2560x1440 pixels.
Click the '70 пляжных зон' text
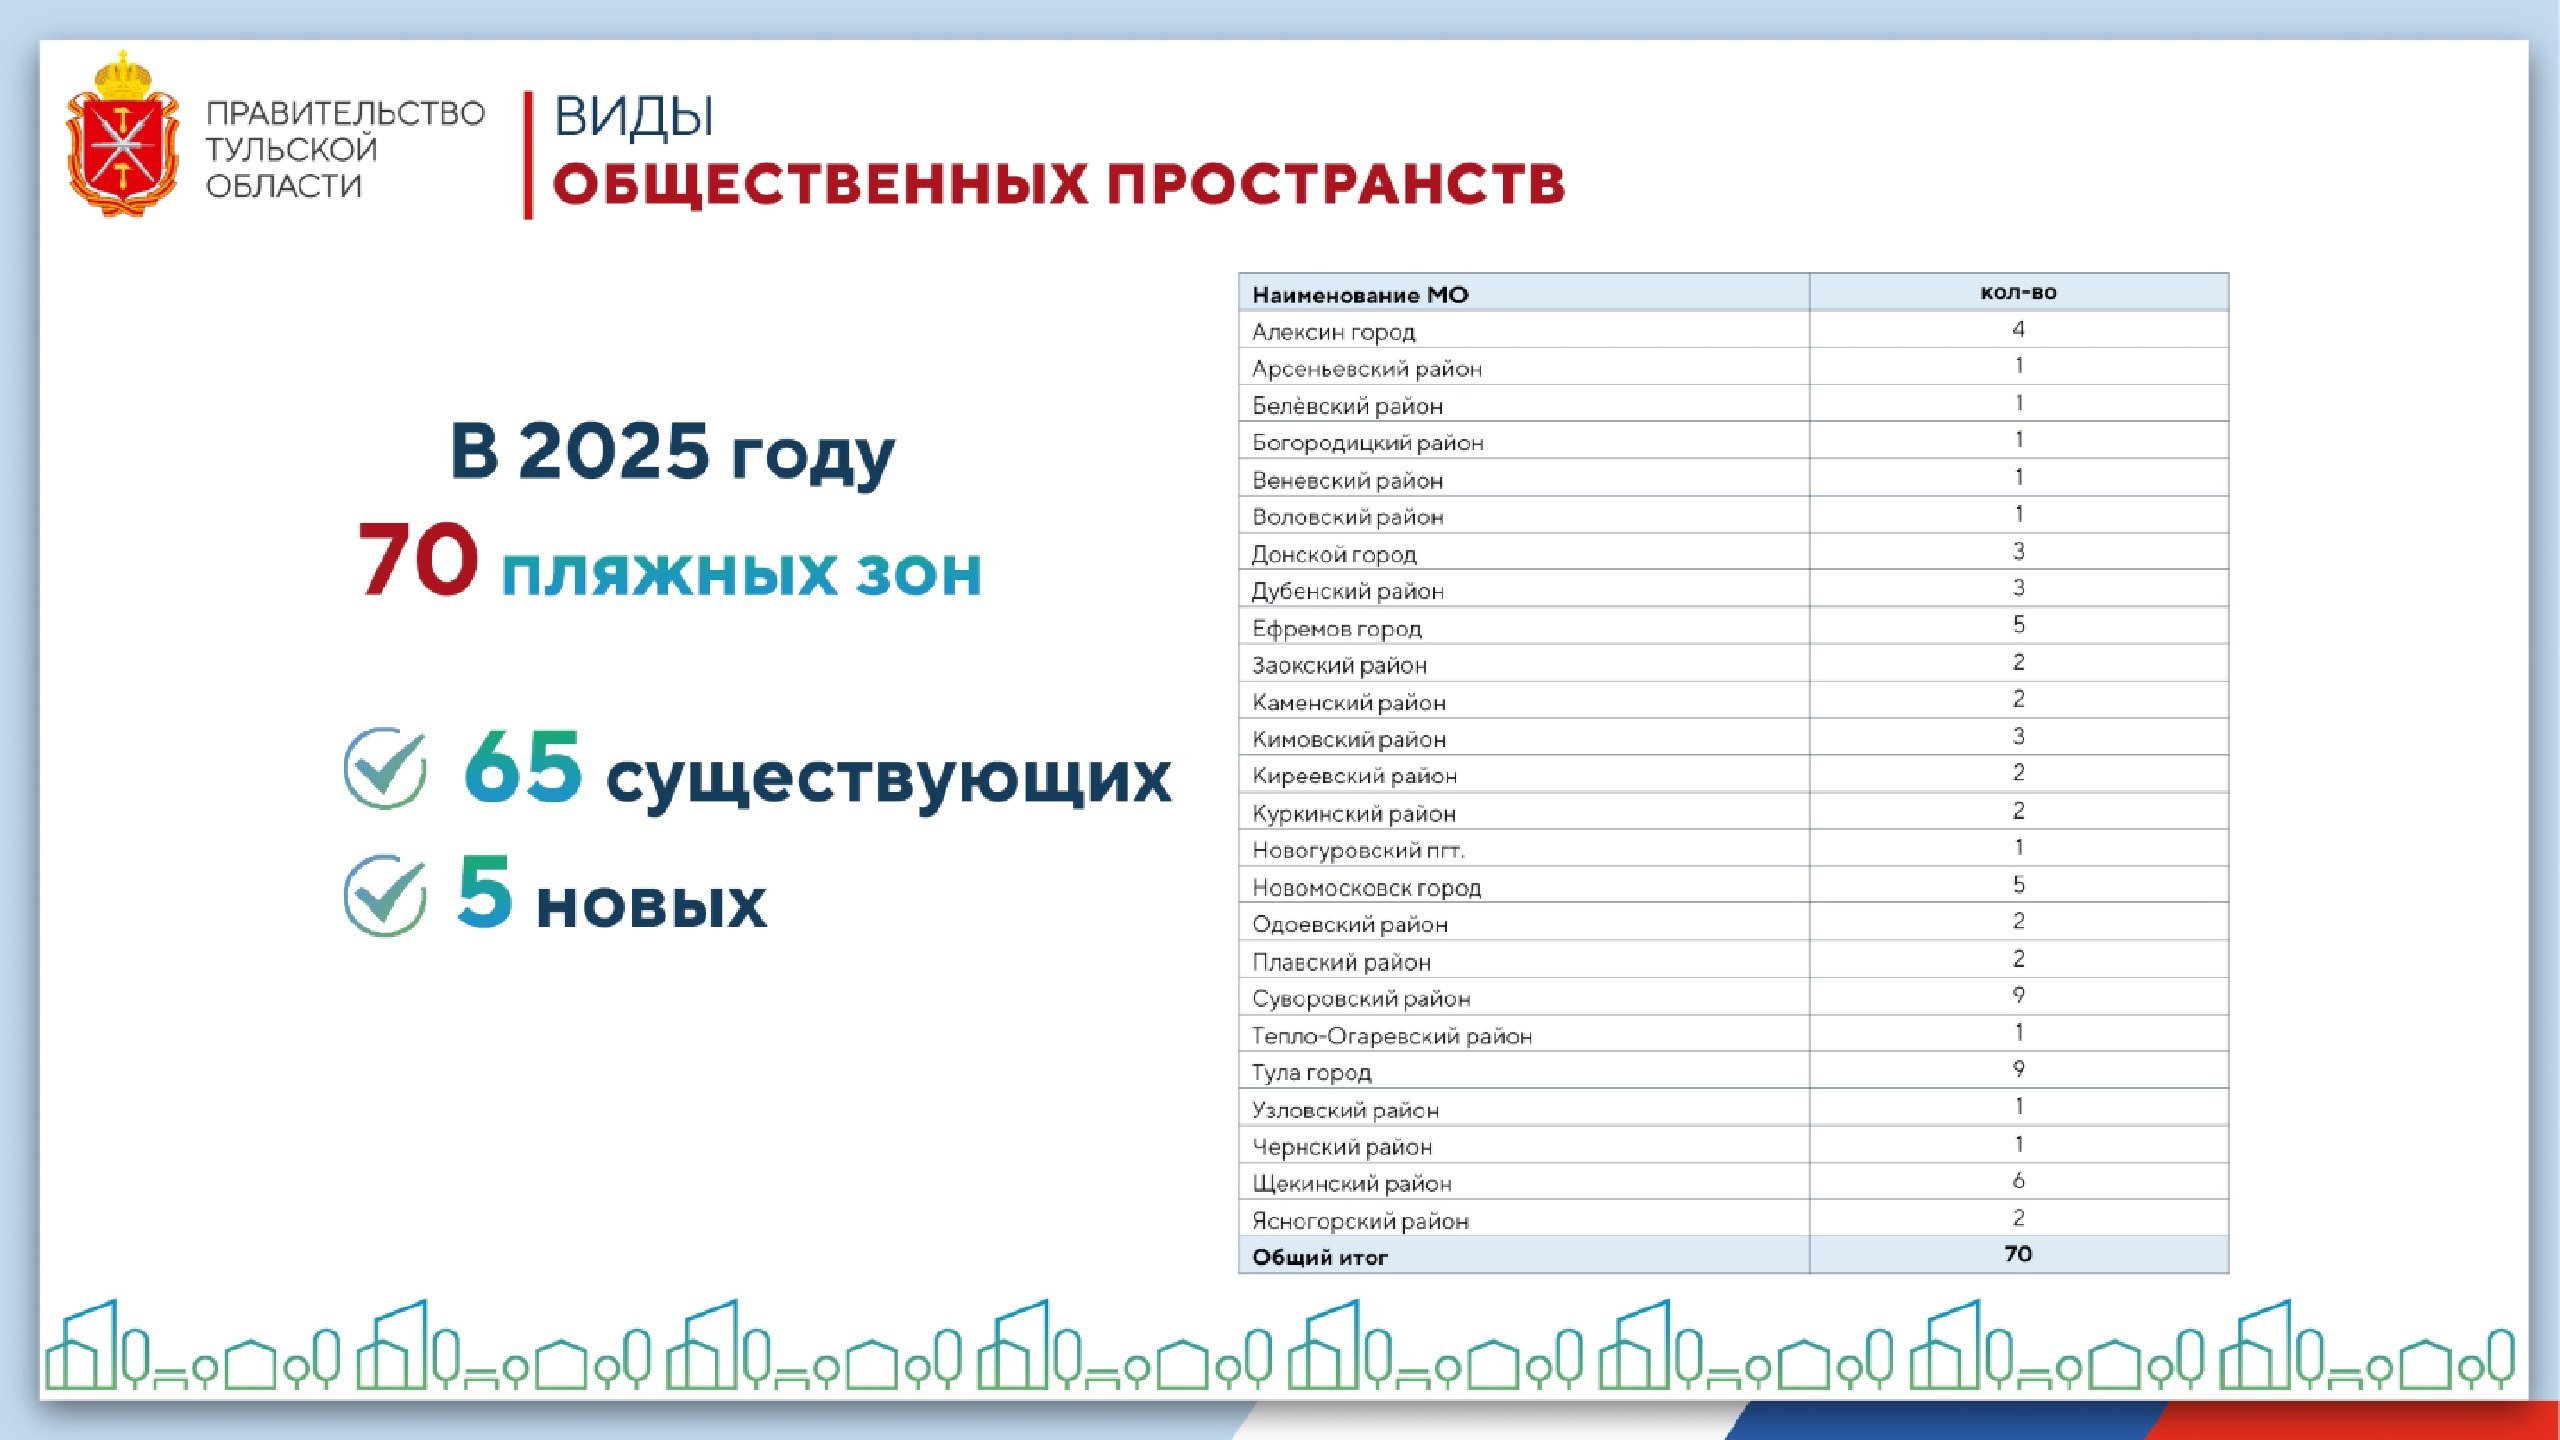(x=670, y=560)
